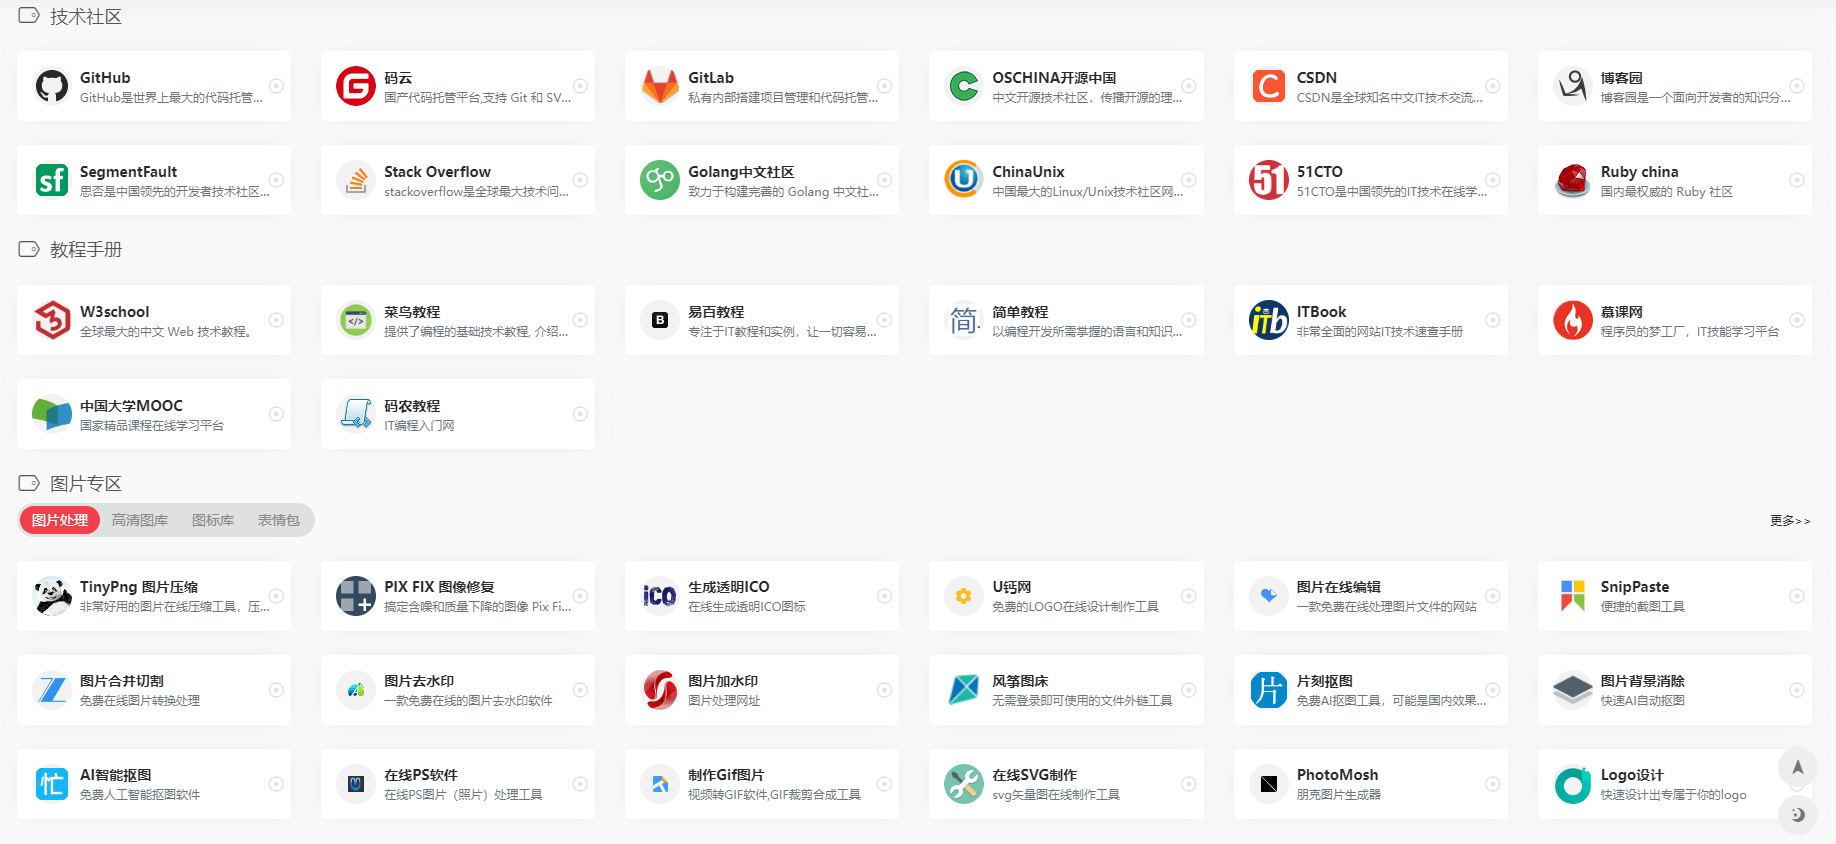
Task: Switch to the 高清图库 tab
Action: [140, 520]
